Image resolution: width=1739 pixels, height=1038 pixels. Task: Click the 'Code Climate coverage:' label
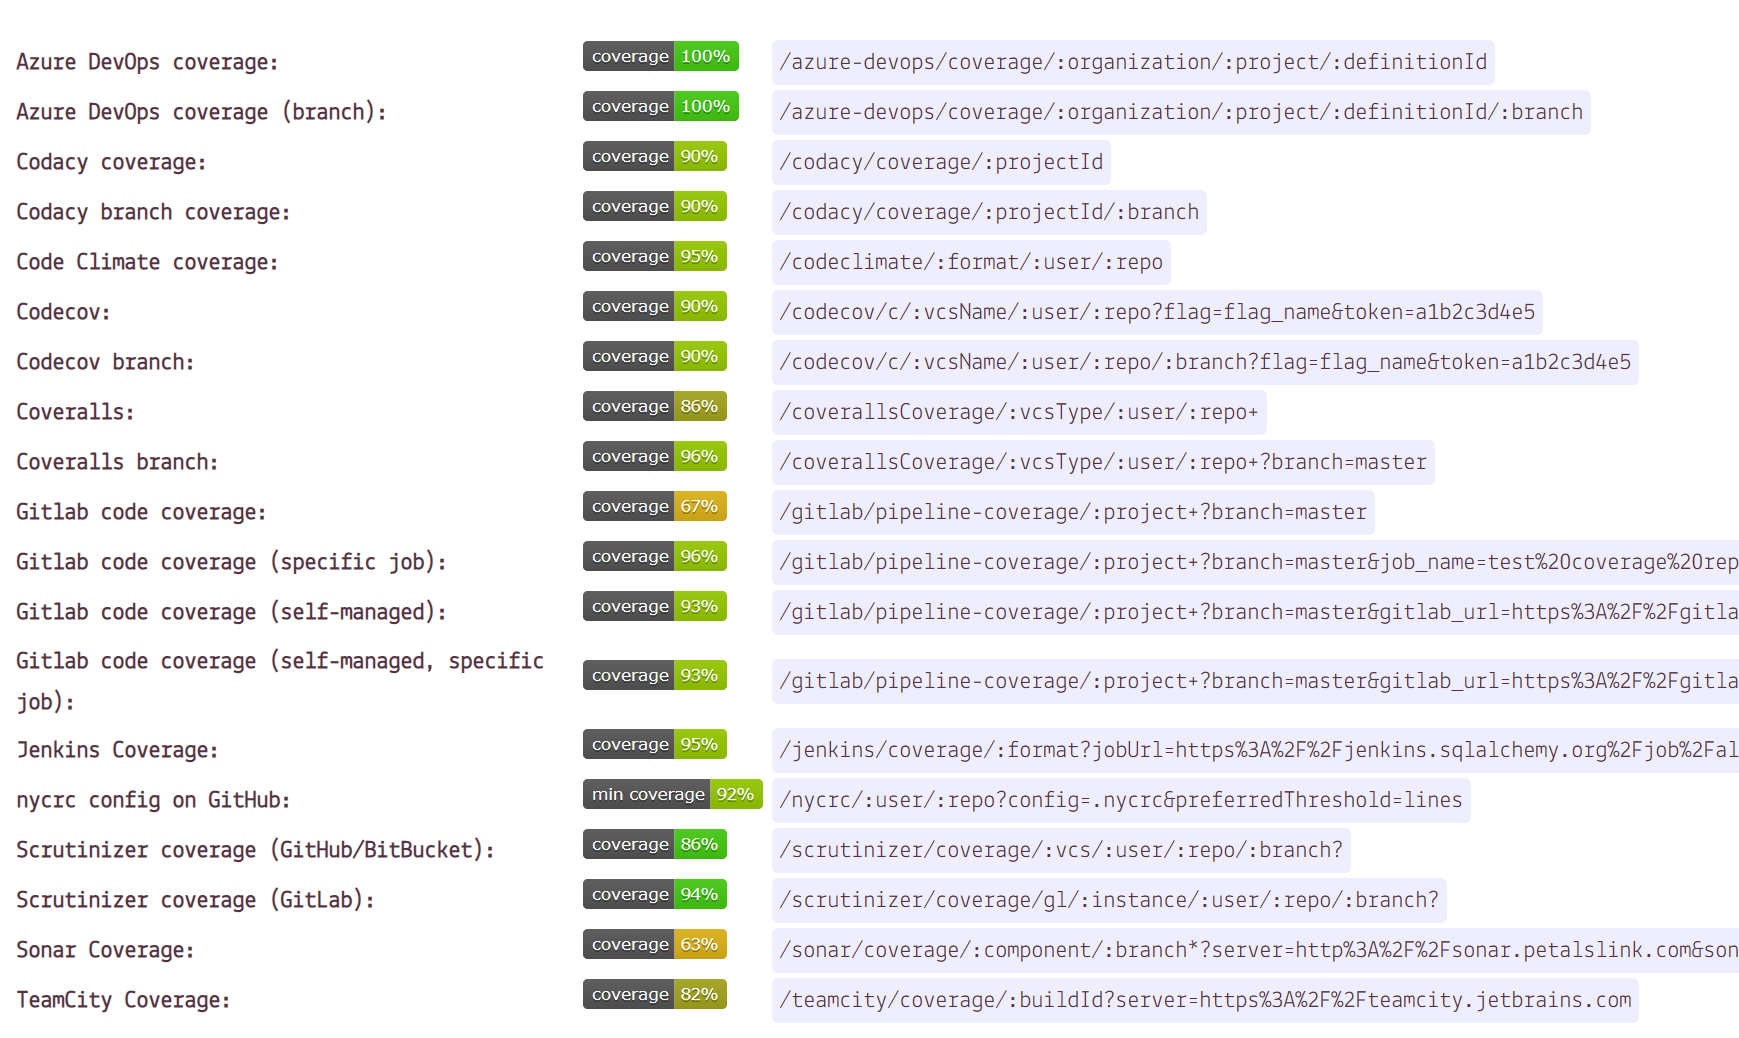(147, 262)
